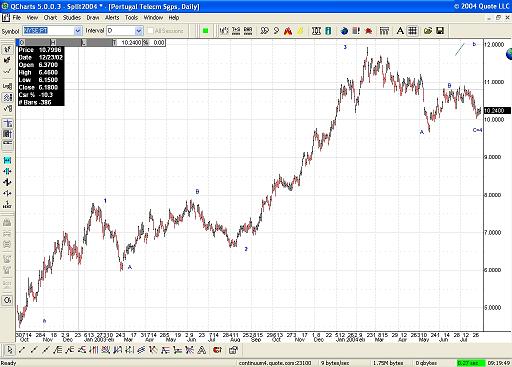Screen dimensions: 512x367
Task: Open the Chart menu
Action: point(50,18)
